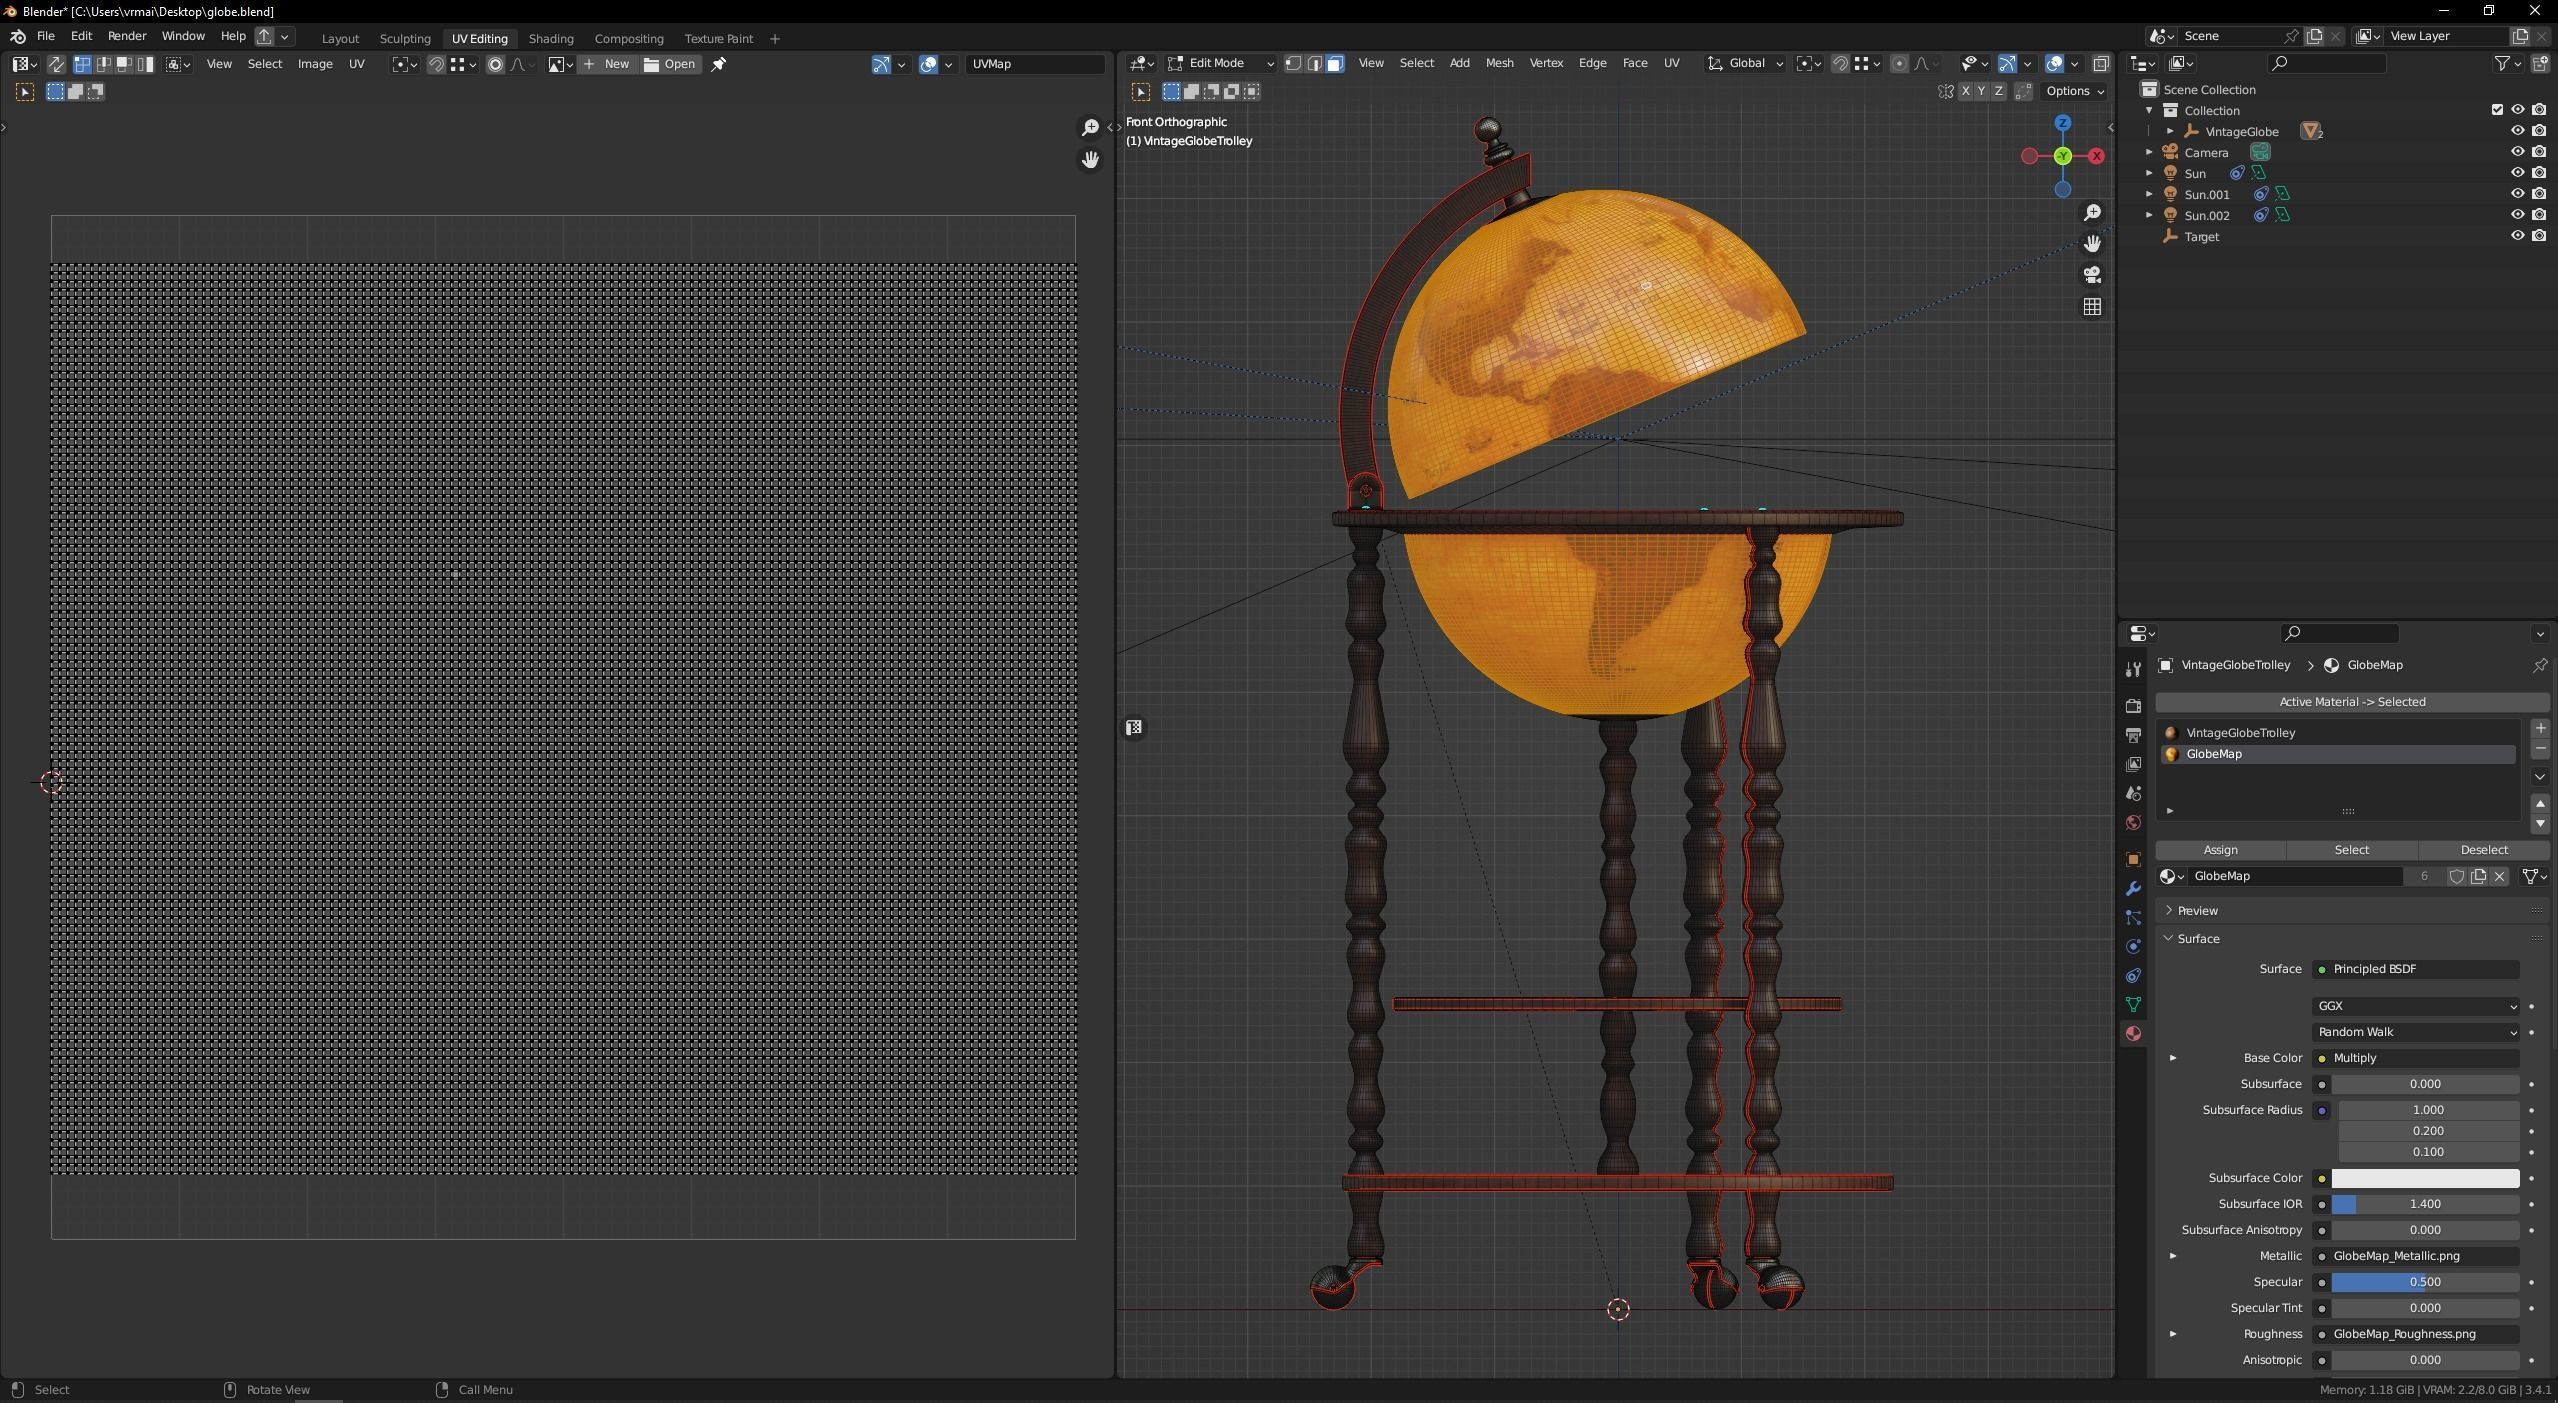Enable edge select mode in 3D viewport

[x=1314, y=63]
